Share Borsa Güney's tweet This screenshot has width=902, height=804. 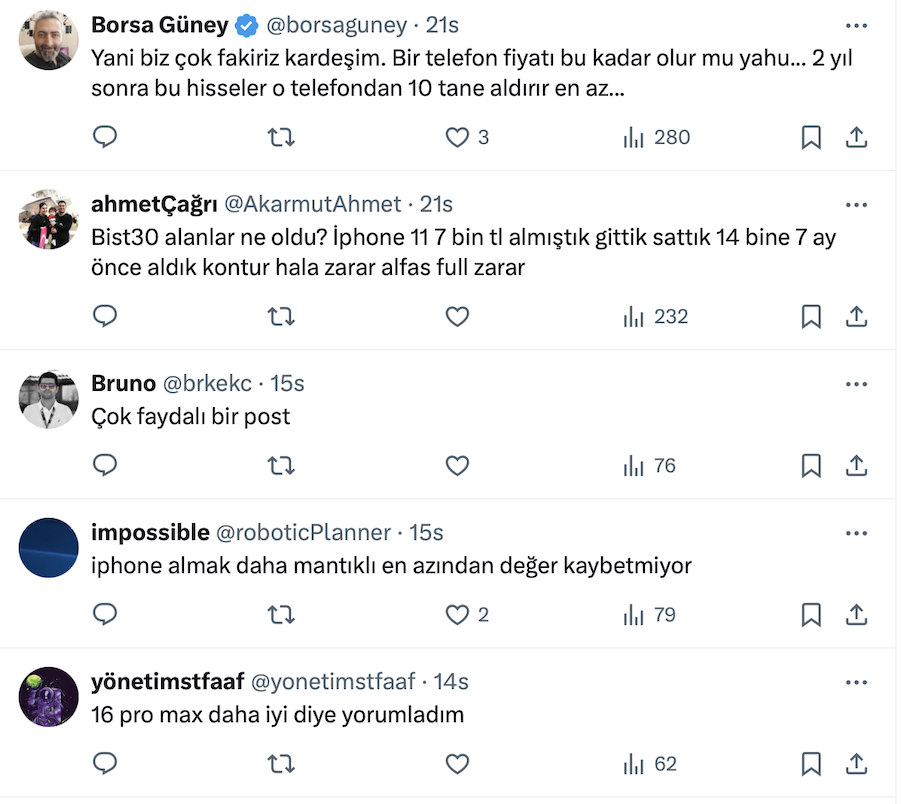(x=857, y=137)
